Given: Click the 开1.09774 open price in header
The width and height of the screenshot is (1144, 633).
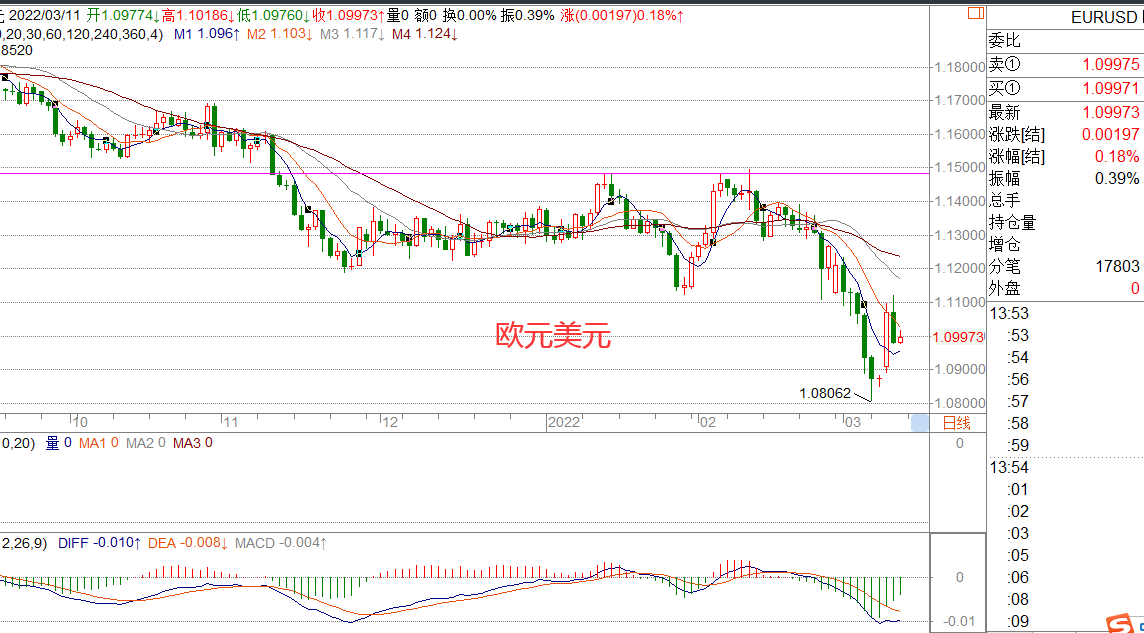Looking at the screenshot, I should pyautogui.click(x=123, y=15).
